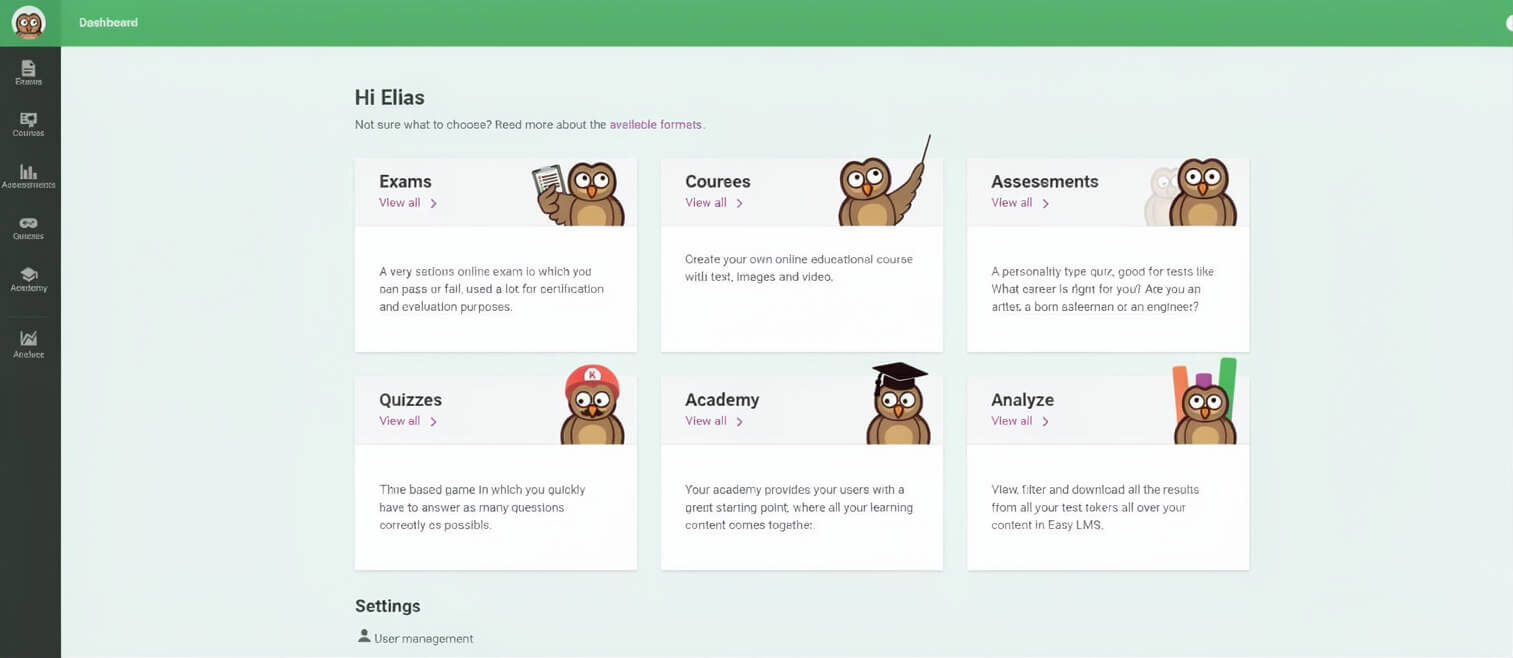Click the Academy card description text
This screenshot has width=1513, height=658.
click(799, 507)
